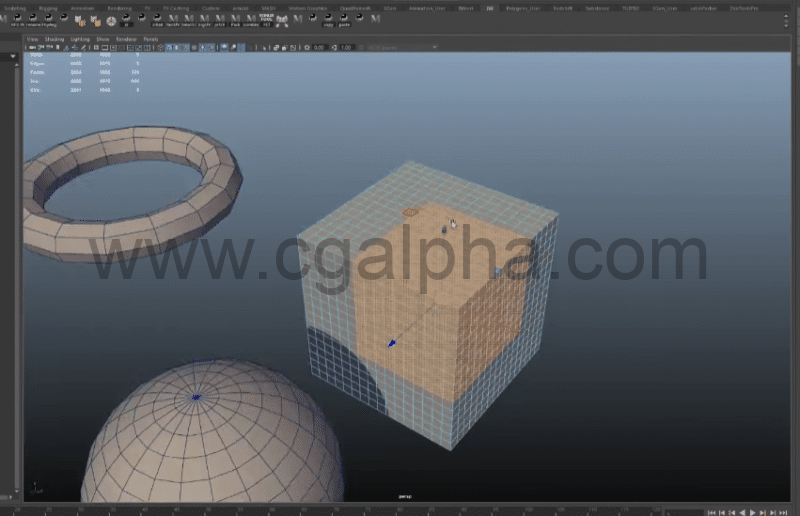This screenshot has height=516, width=800.
Task: Open the Shading panel menu
Action: pos(52,39)
